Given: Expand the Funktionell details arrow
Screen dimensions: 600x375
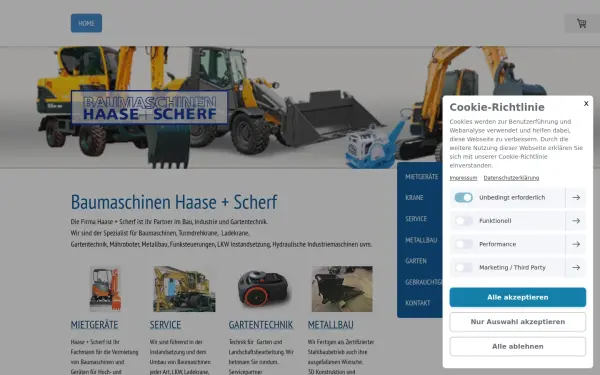Looking at the screenshot, I should 576,221.
